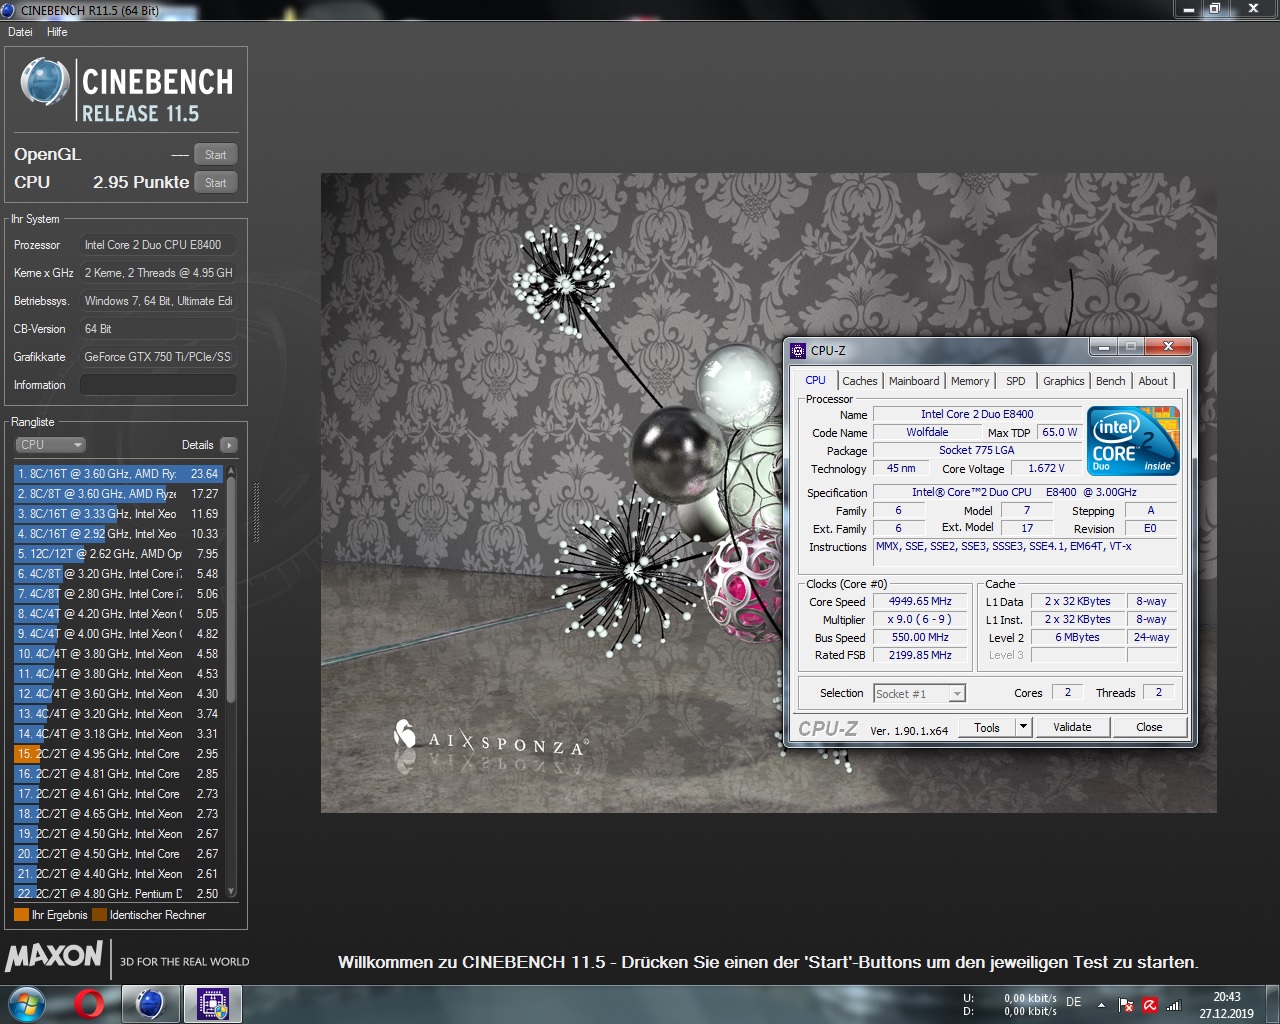Click the Bus Speed value 550.00 MHz

tap(920, 637)
